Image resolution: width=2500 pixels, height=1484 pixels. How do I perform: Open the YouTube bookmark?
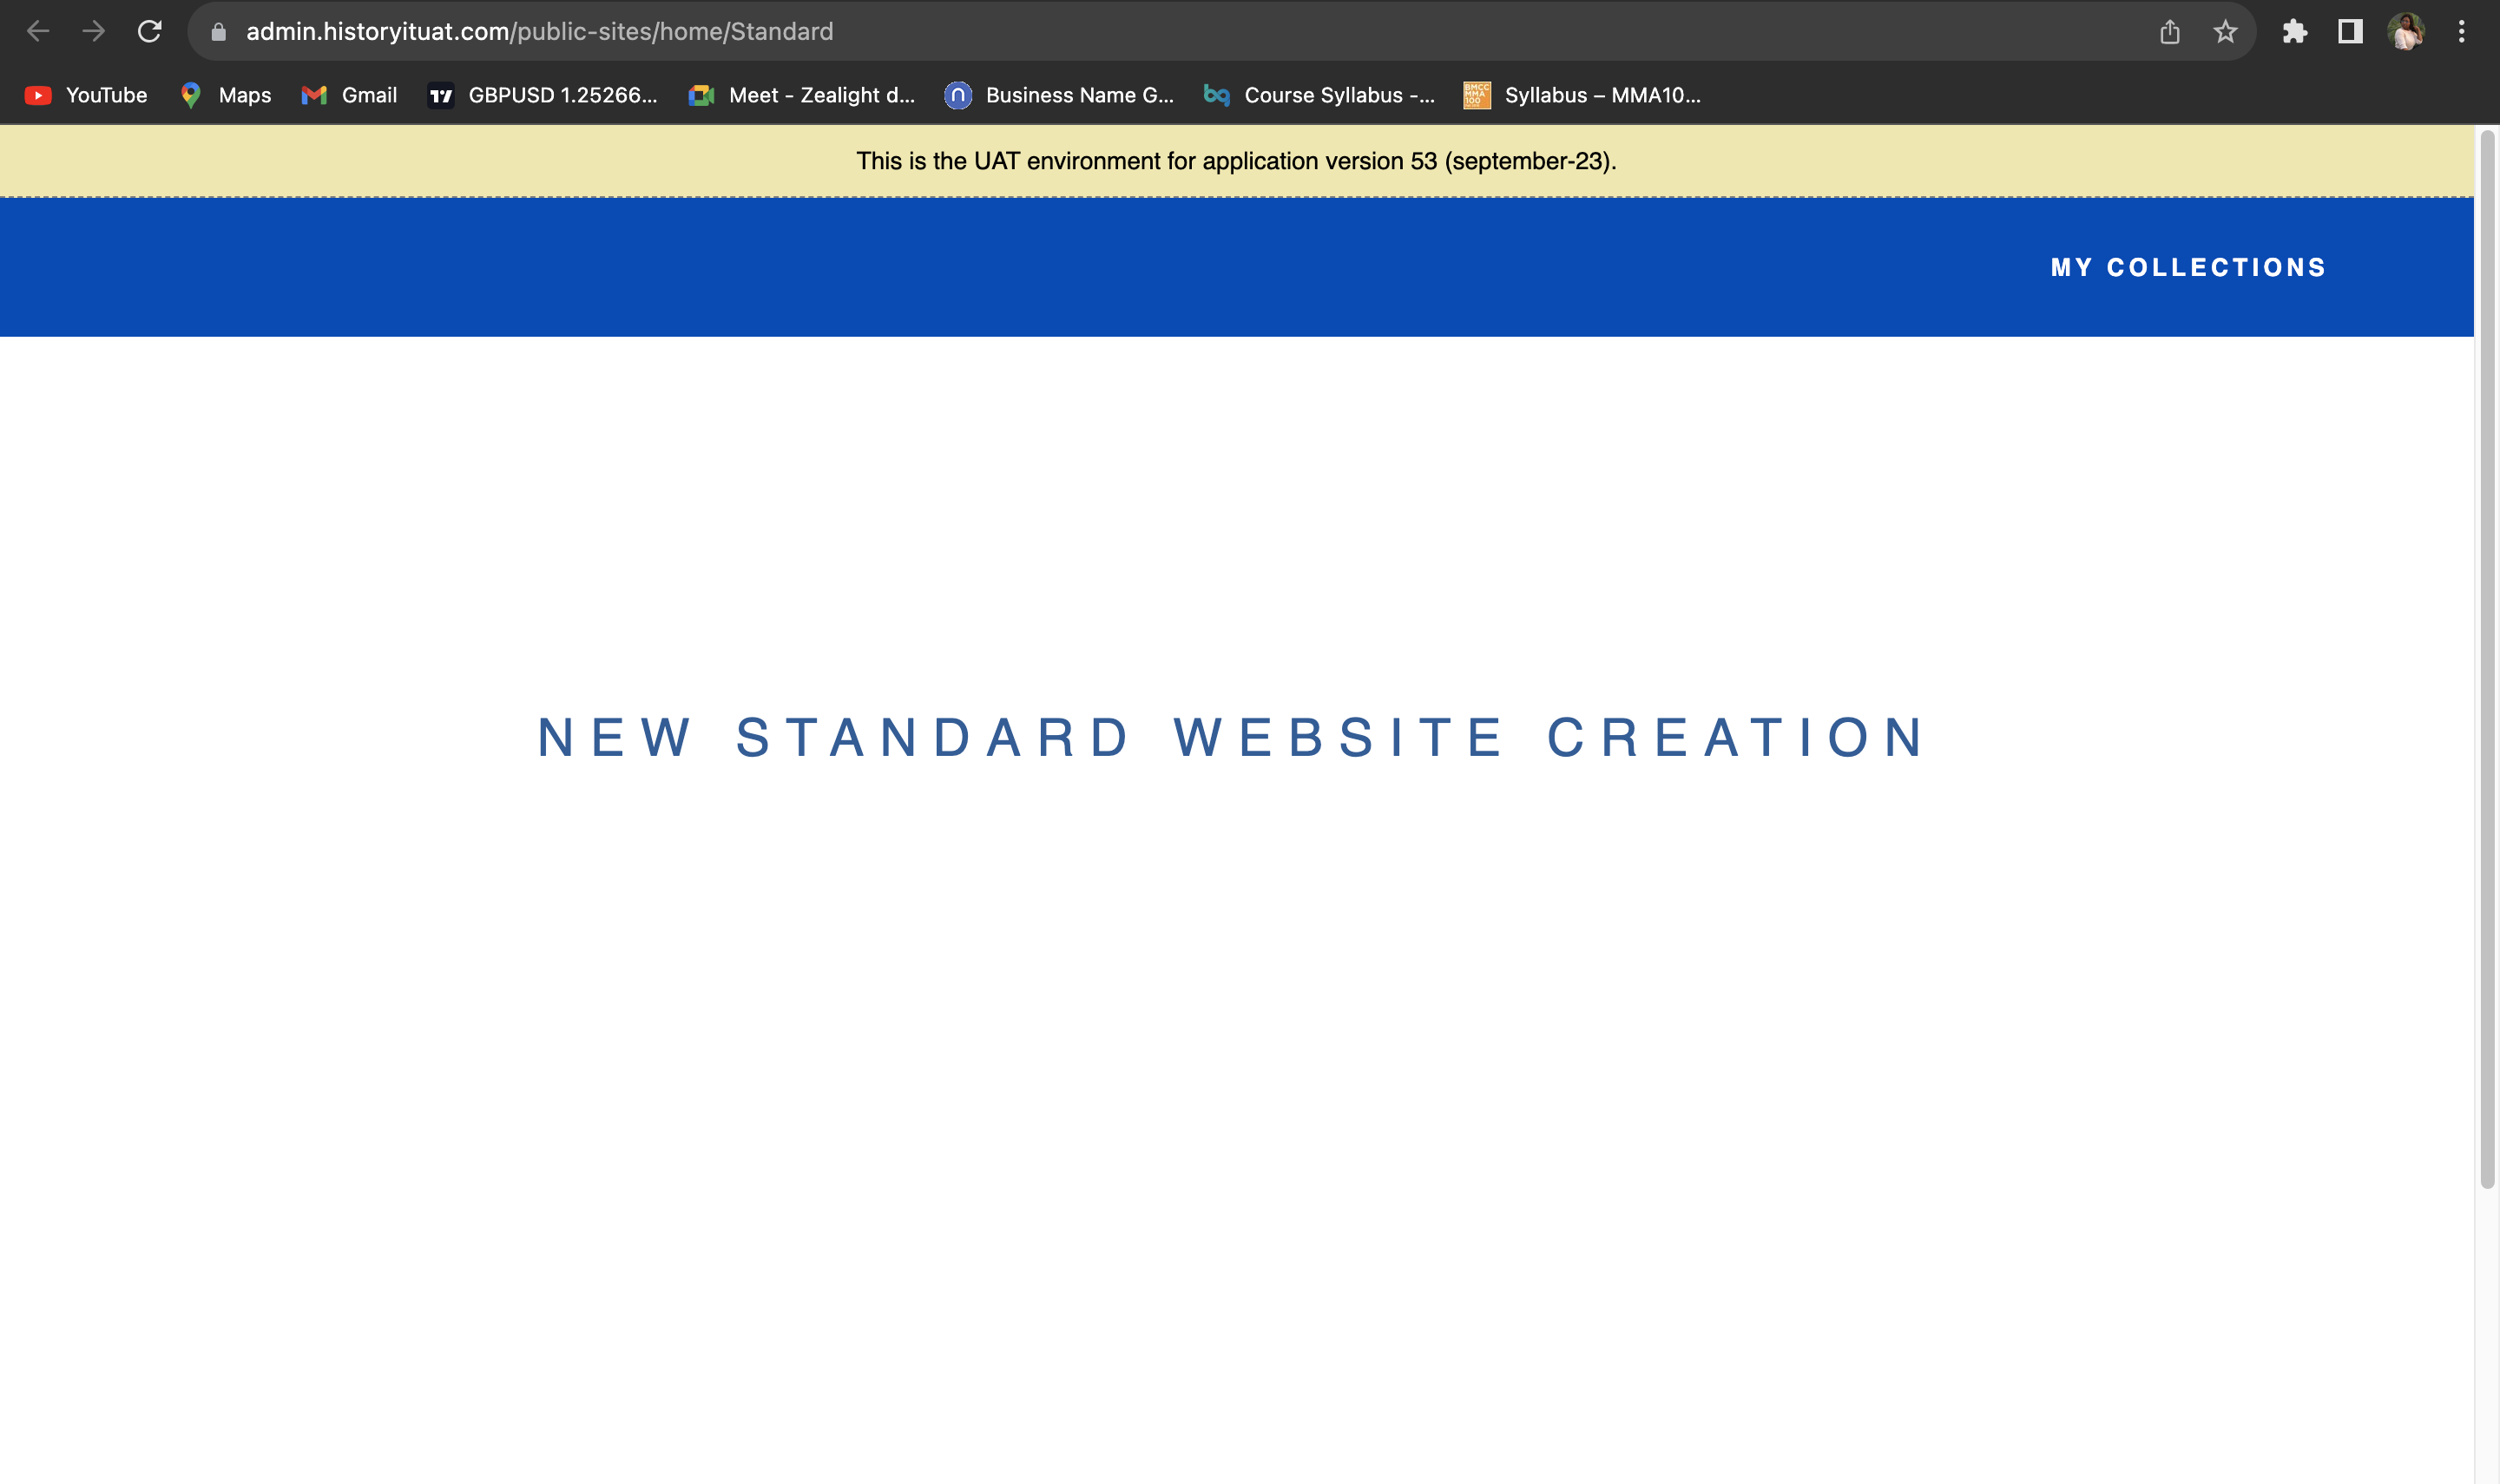coord(86,95)
